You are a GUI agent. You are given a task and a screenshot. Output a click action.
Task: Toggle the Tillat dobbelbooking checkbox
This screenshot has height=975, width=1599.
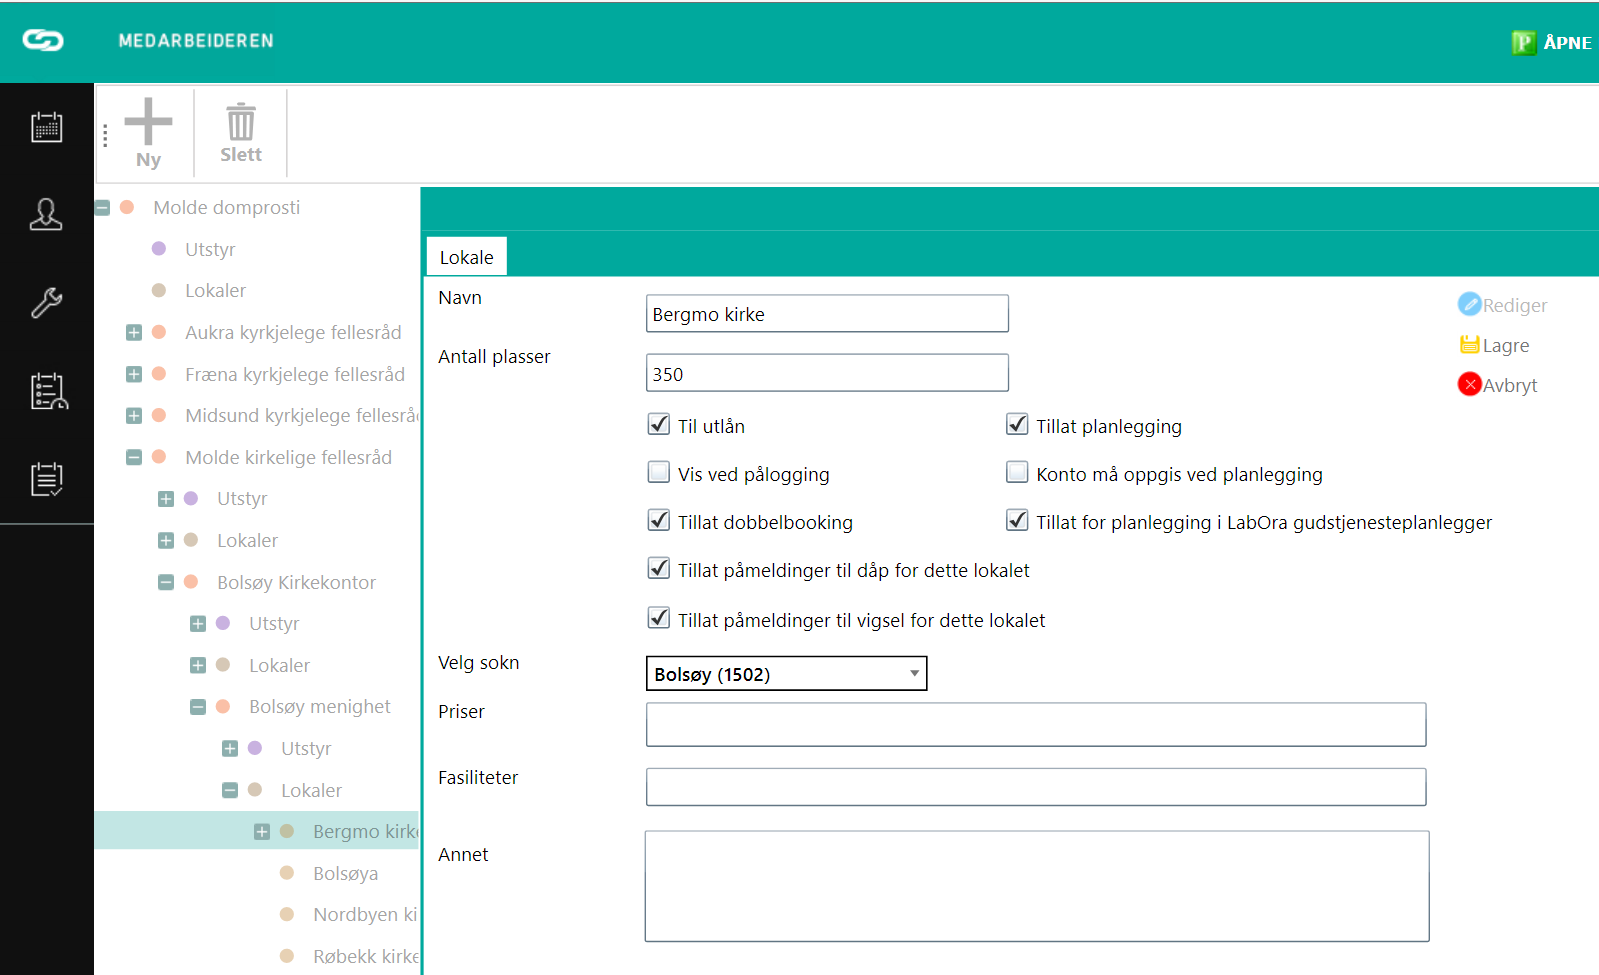click(658, 520)
